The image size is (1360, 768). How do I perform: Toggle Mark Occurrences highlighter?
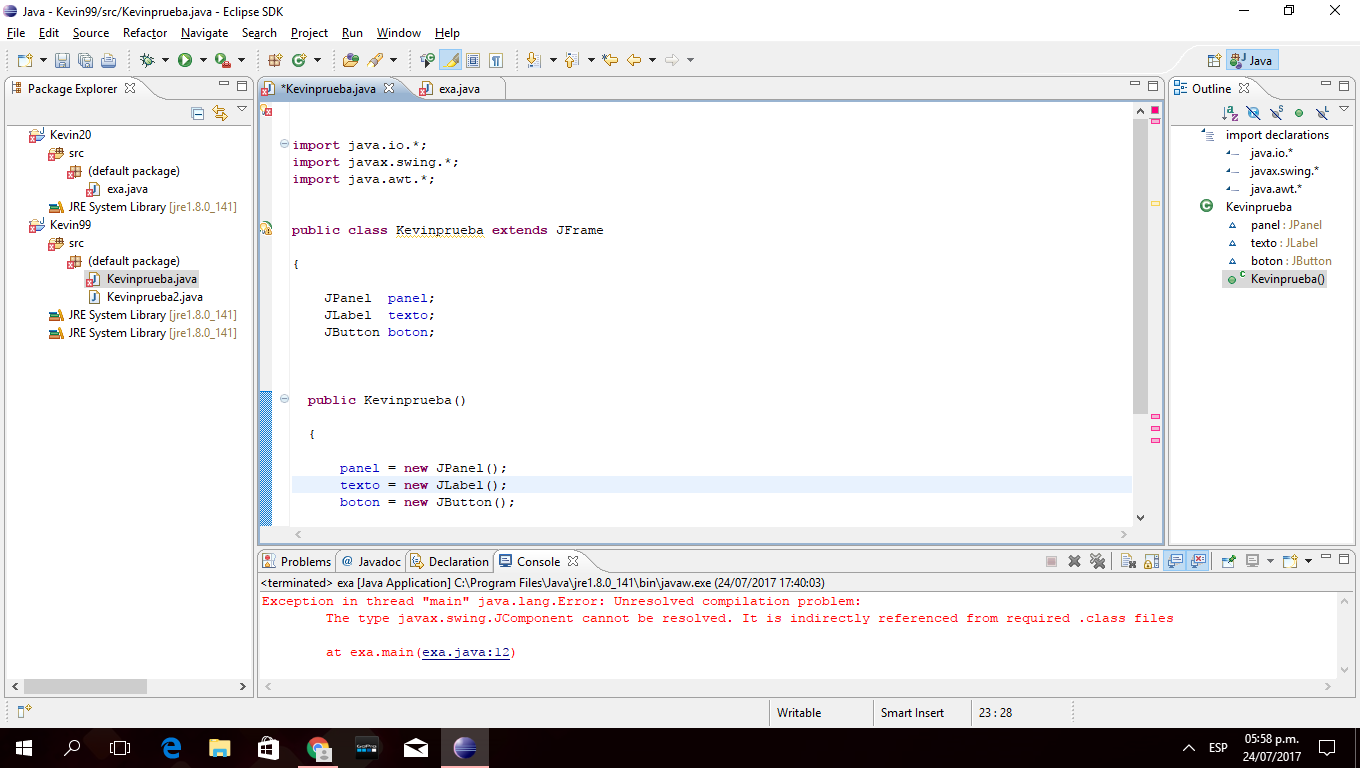451,60
